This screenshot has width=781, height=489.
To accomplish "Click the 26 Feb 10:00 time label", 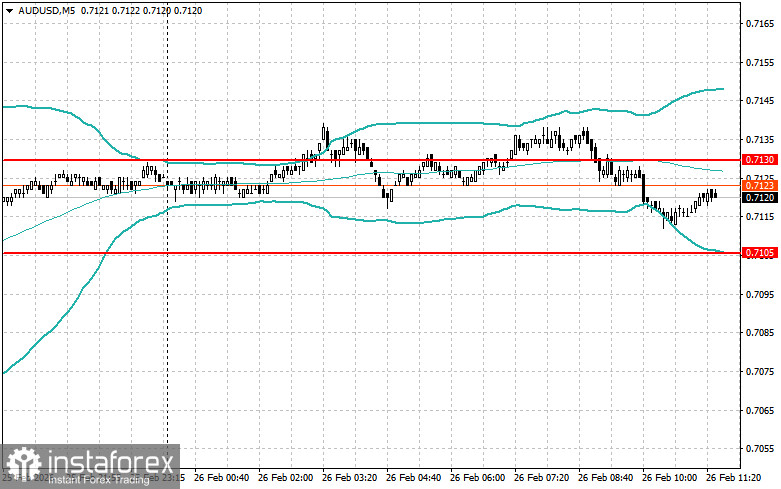I will coord(669,478).
